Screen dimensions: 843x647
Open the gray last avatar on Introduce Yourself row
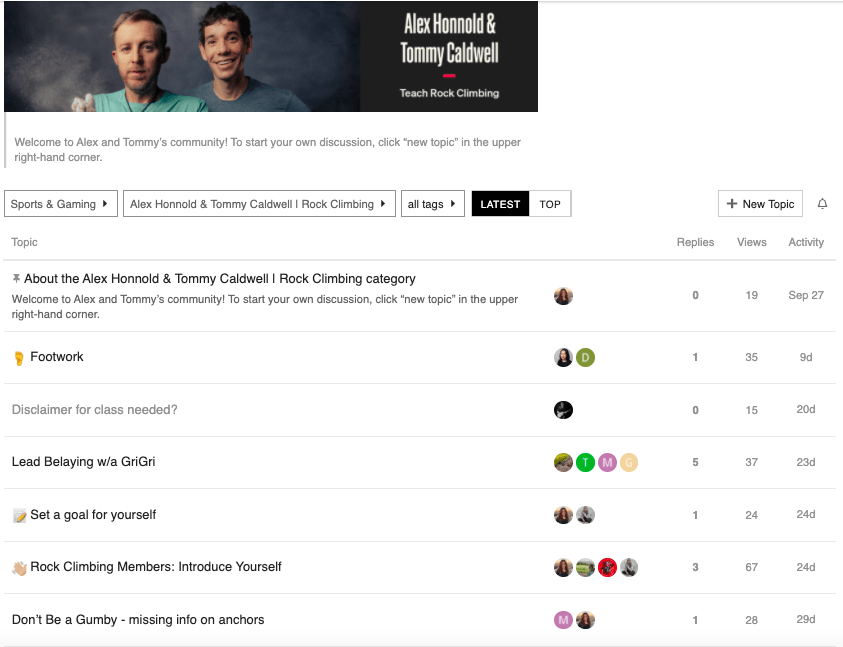pyautogui.click(x=629, y=567)
